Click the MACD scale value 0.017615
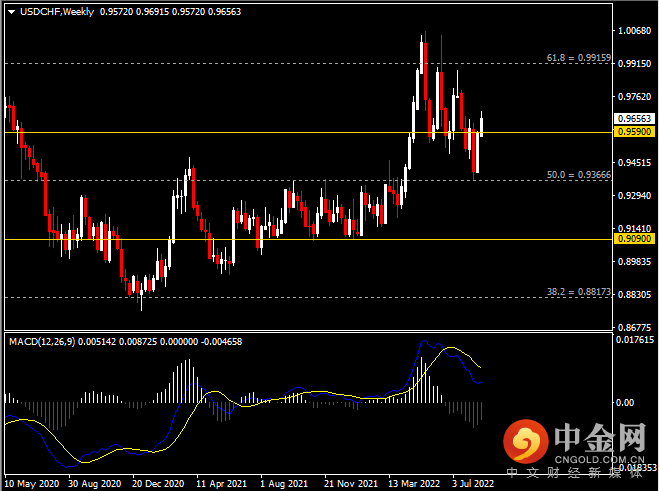The height and width of the screenshot is (491, 660). tap(635, 339)
